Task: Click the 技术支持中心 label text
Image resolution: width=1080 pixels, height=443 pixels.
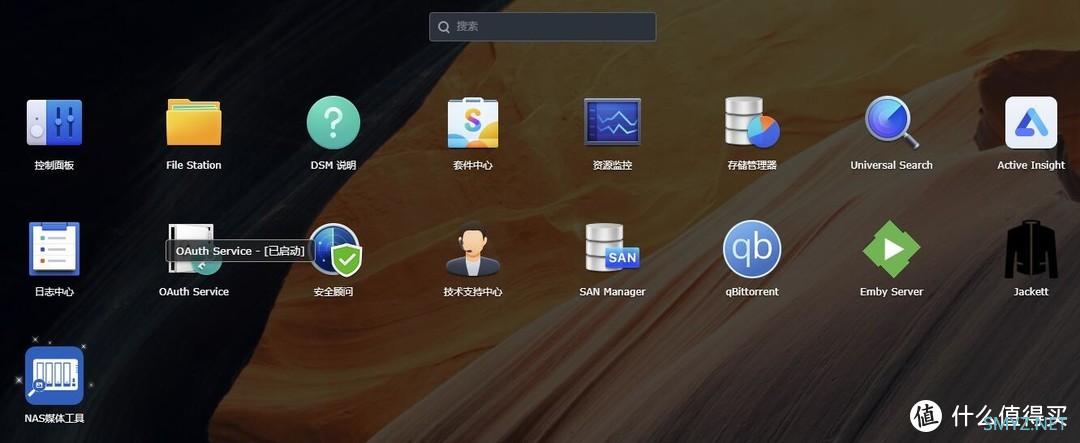Action: [472, 292]
